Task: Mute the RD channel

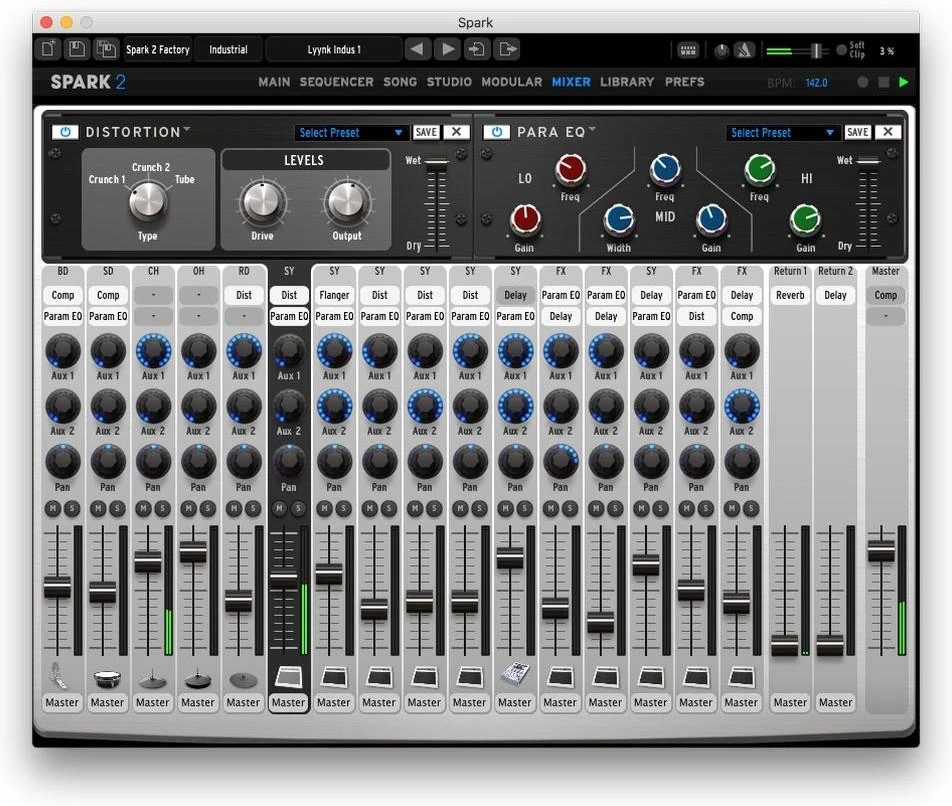Action: [234, 509]
